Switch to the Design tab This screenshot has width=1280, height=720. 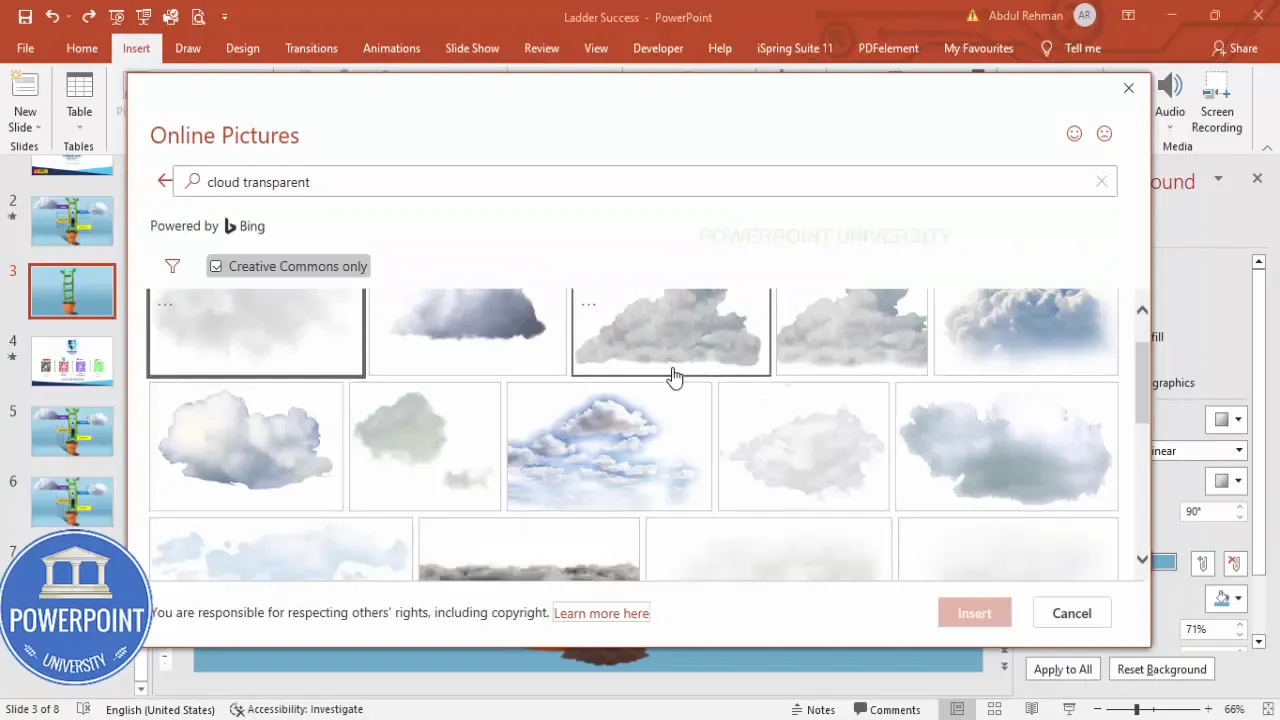point(243,48)
